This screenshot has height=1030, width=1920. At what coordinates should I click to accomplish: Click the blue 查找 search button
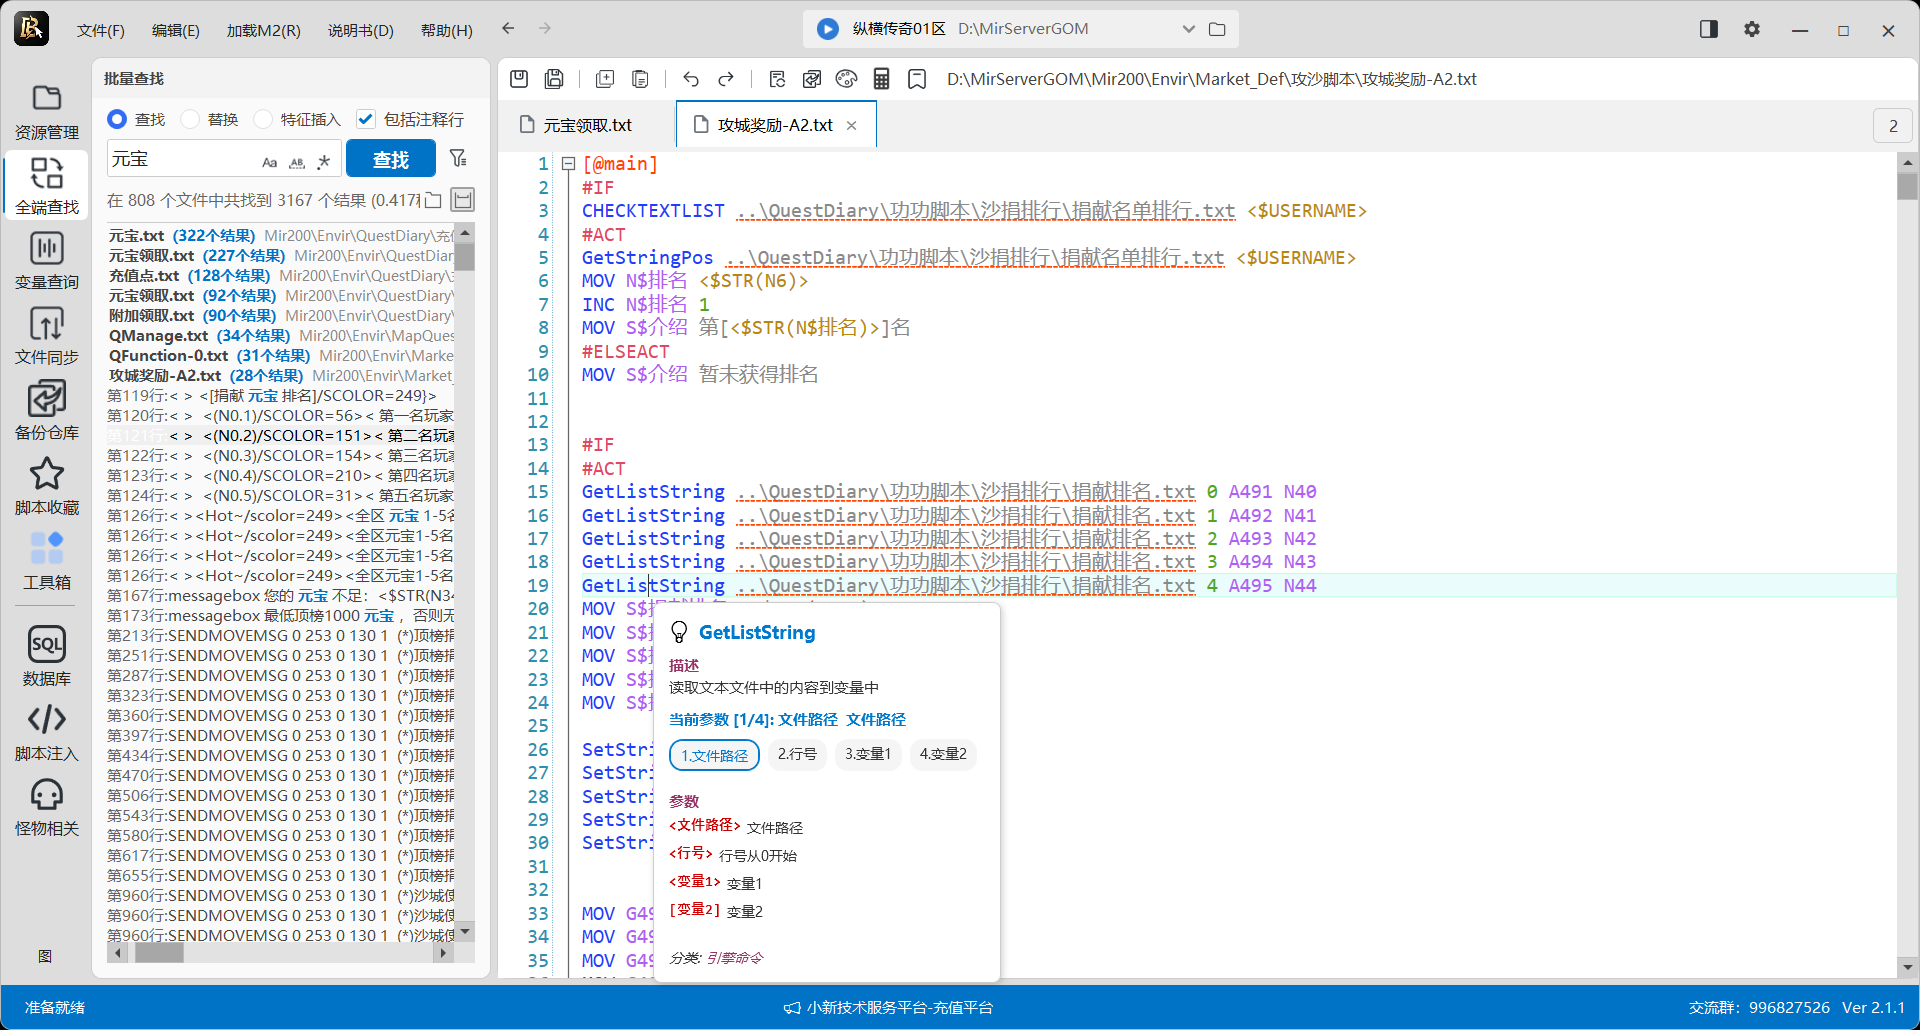(391, 159)
